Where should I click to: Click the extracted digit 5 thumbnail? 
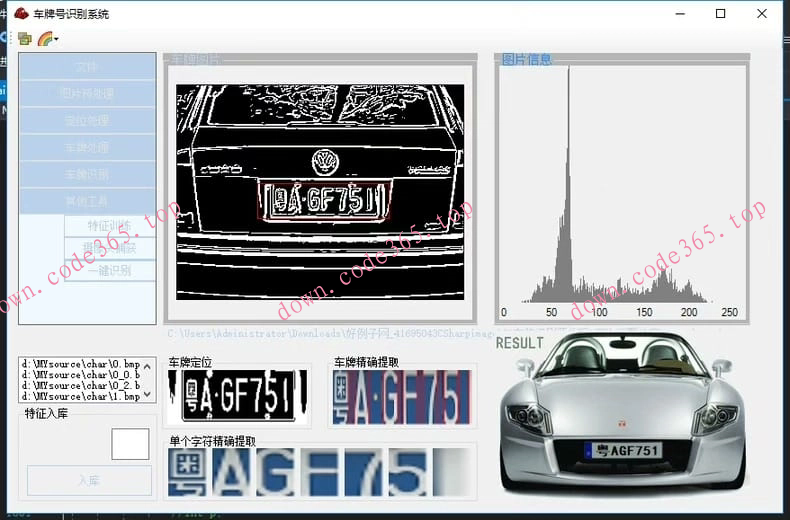click(x=408, y=473)
